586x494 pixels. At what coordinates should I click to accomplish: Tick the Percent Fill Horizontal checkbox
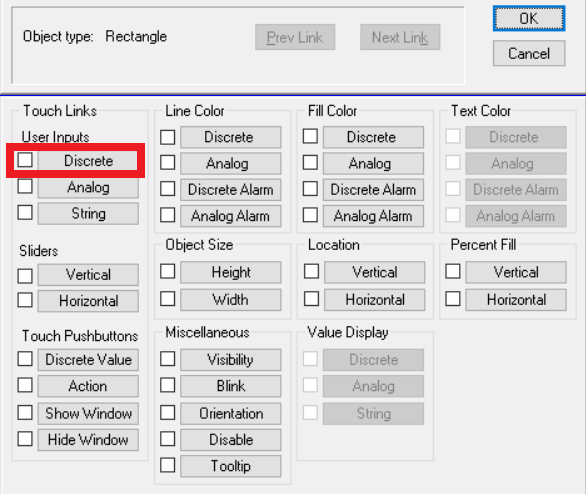[453, 299]
